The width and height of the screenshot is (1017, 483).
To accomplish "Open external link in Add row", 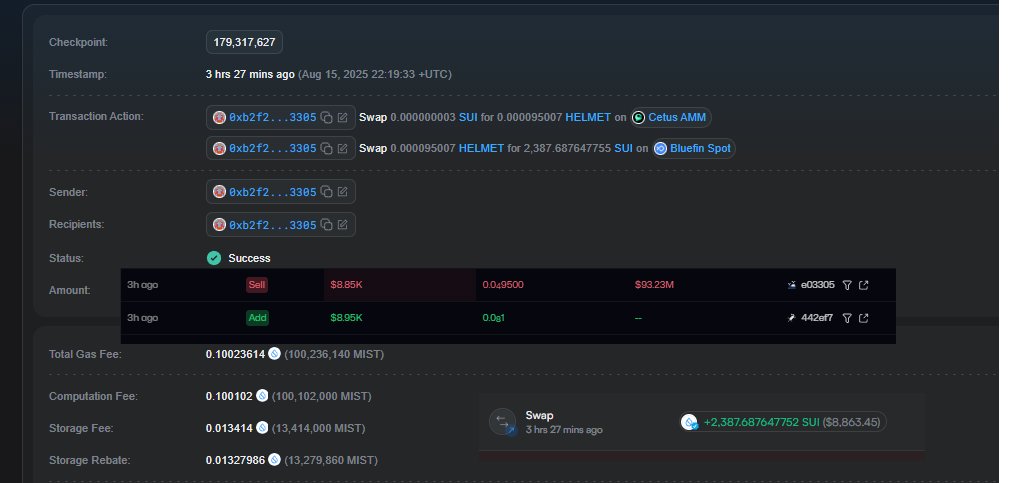I will point(863,318).
